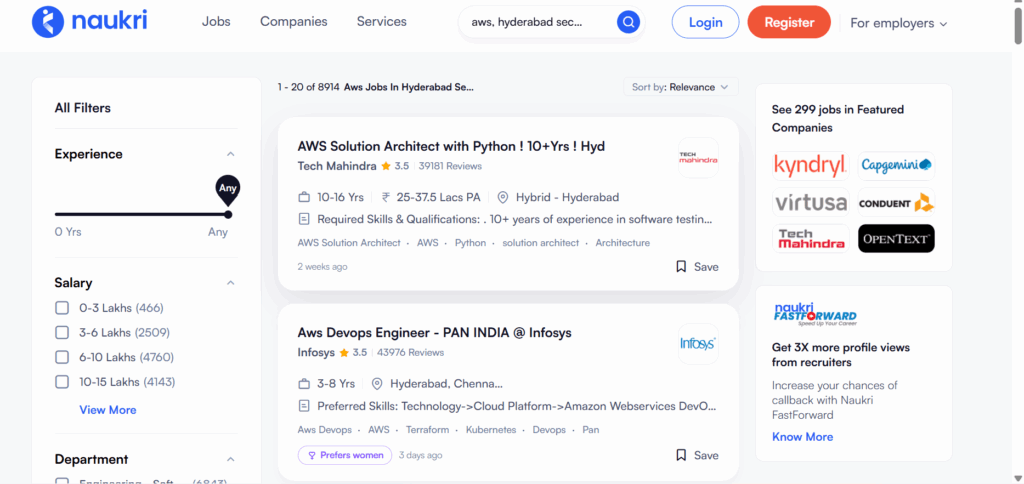Screen dimensions: 1024x484
Task: Click the Know More link
Action: (803, 437)
